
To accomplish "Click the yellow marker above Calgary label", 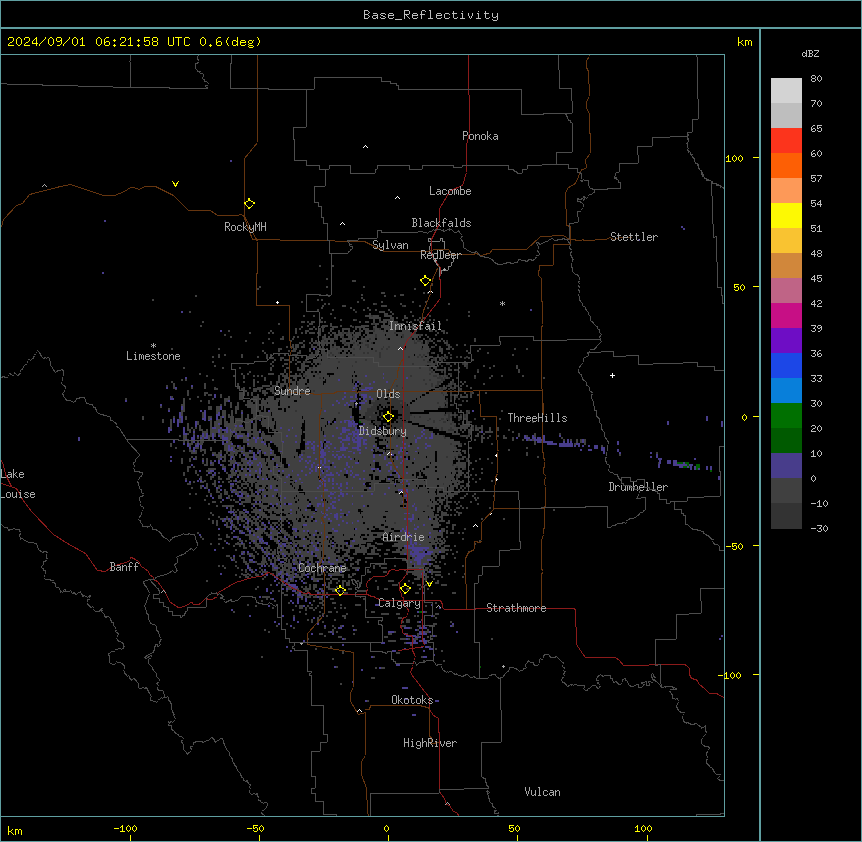I will point(405,589).
